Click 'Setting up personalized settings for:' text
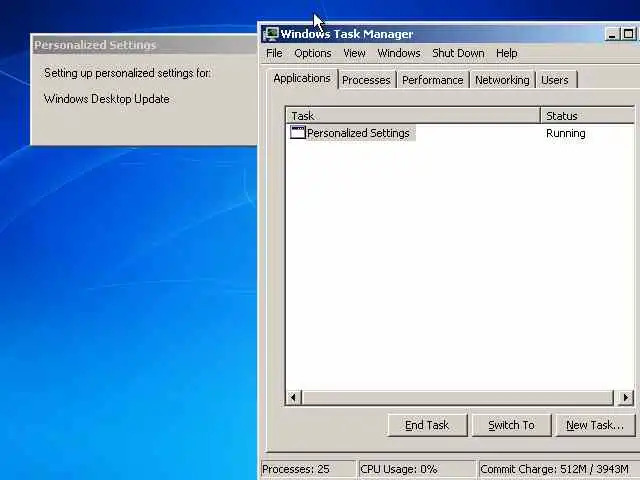 pyautogui.click(x=127, y=73)
